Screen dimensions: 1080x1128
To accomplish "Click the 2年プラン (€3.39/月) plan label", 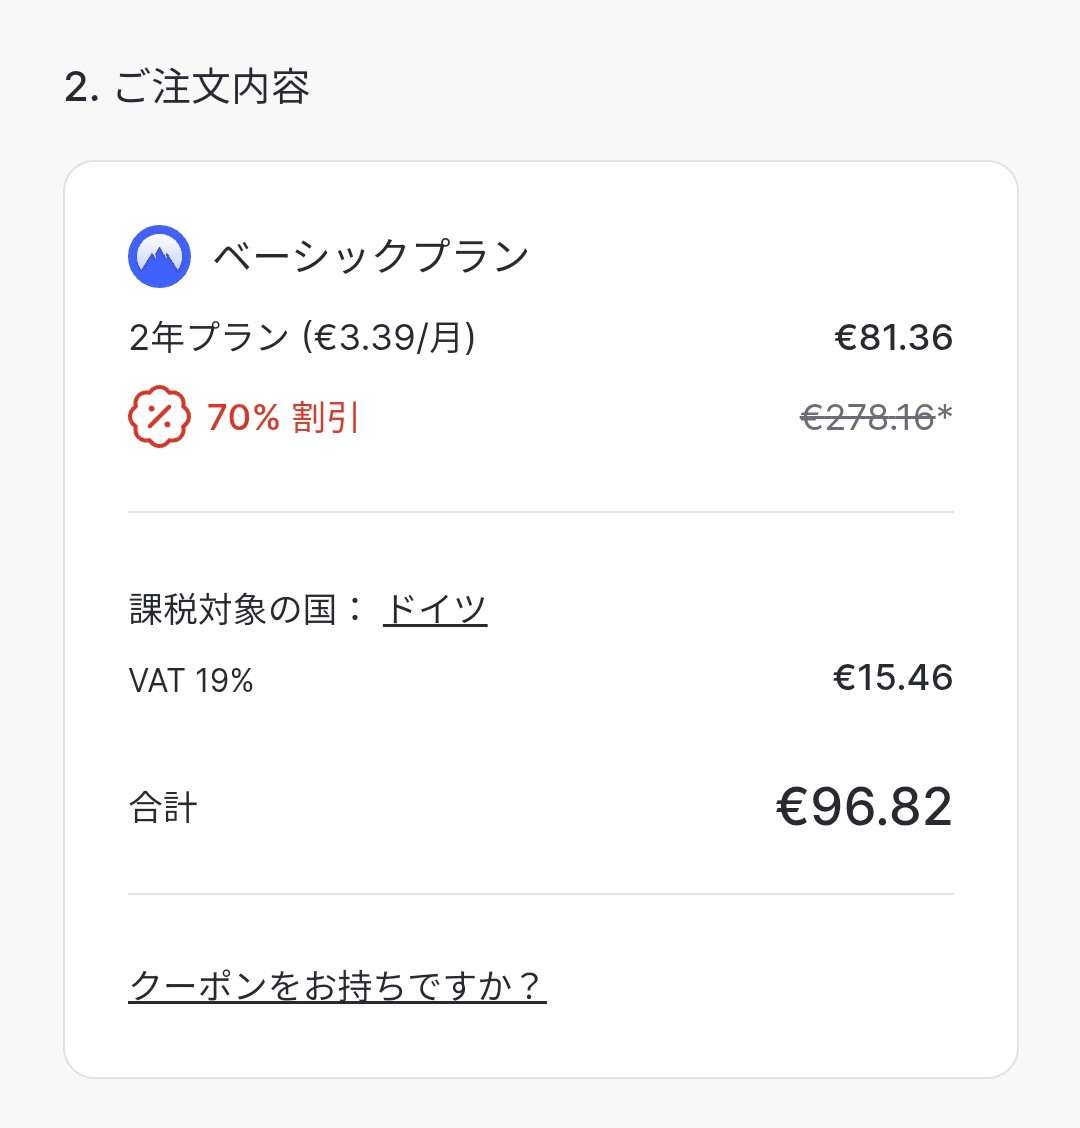I will [x=302, y=338].
